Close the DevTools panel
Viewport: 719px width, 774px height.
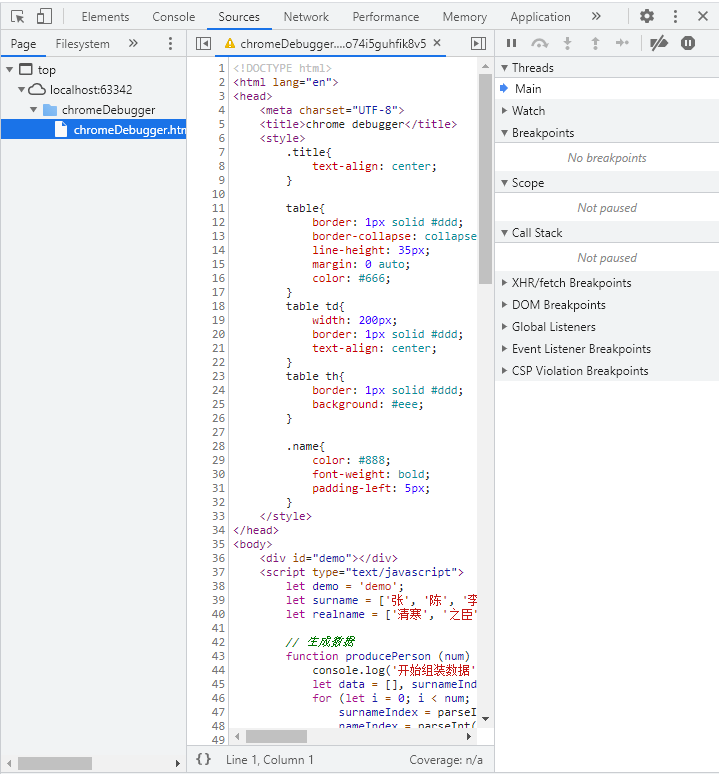tap(703, 16)
